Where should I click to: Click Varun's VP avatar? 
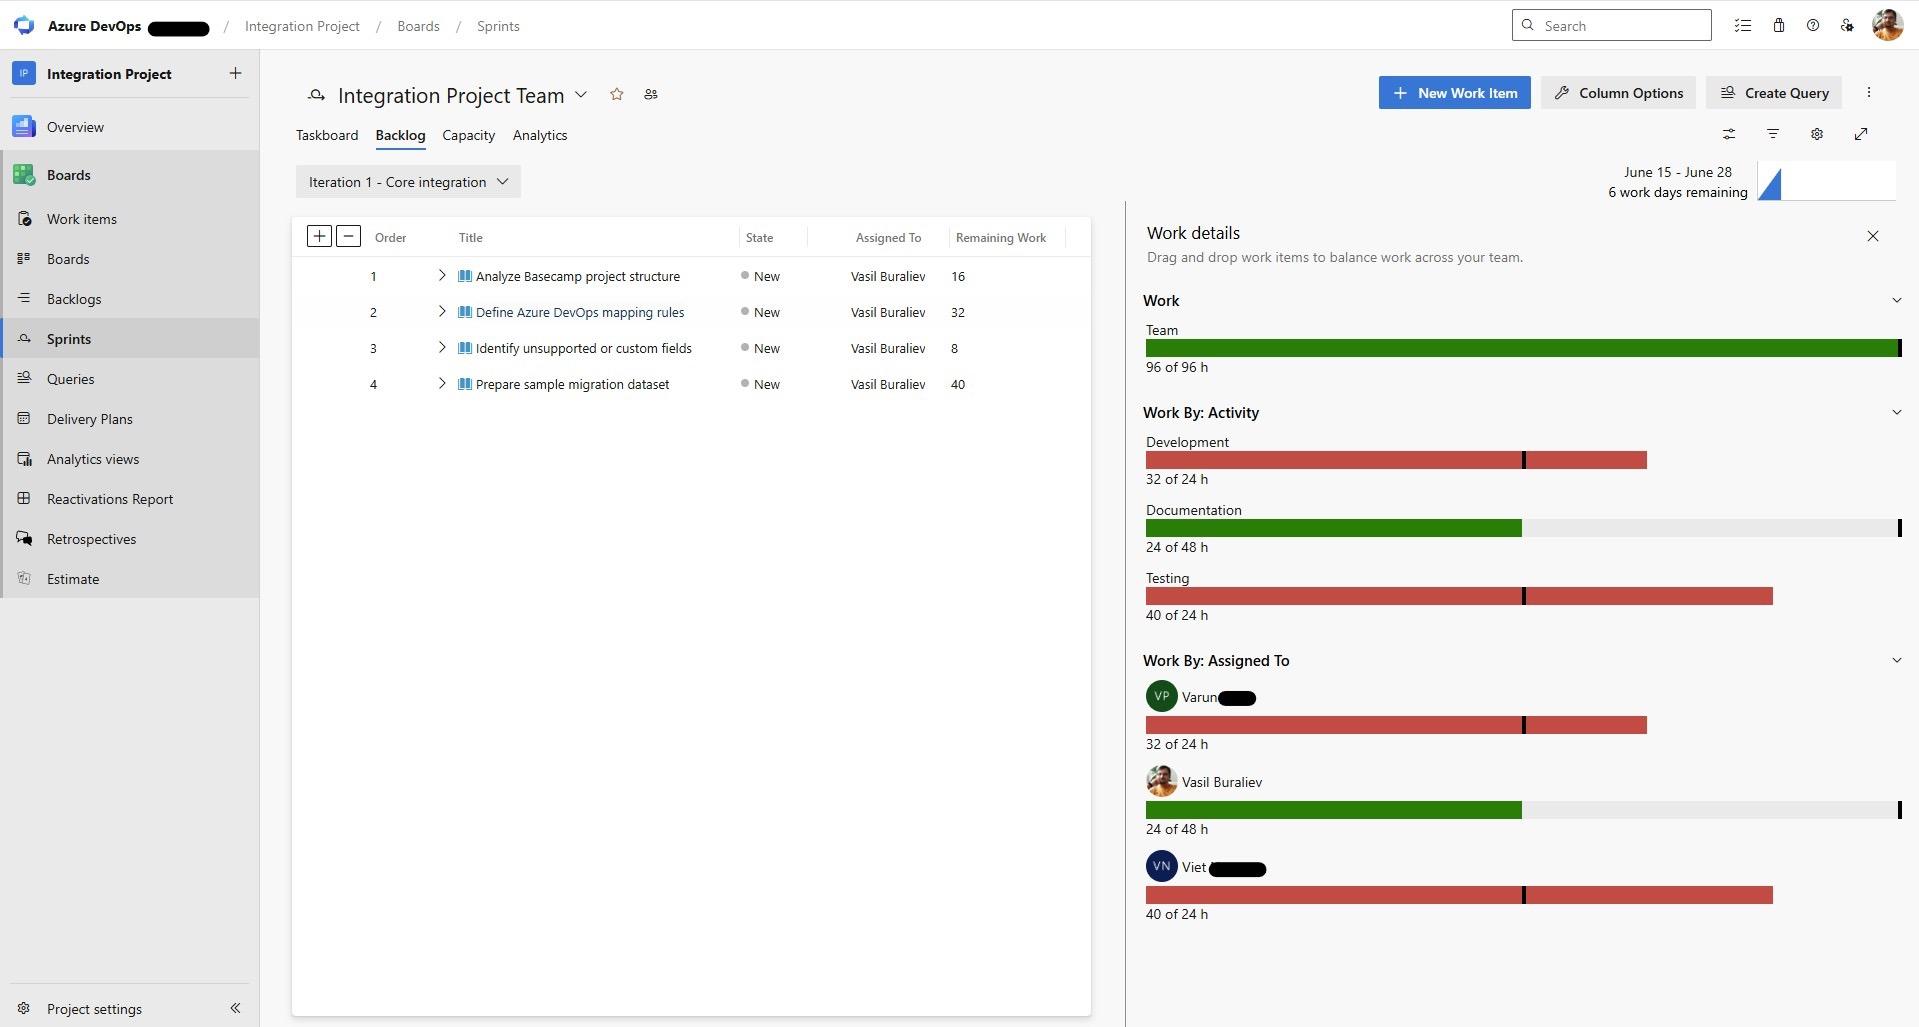(1161, 696)
